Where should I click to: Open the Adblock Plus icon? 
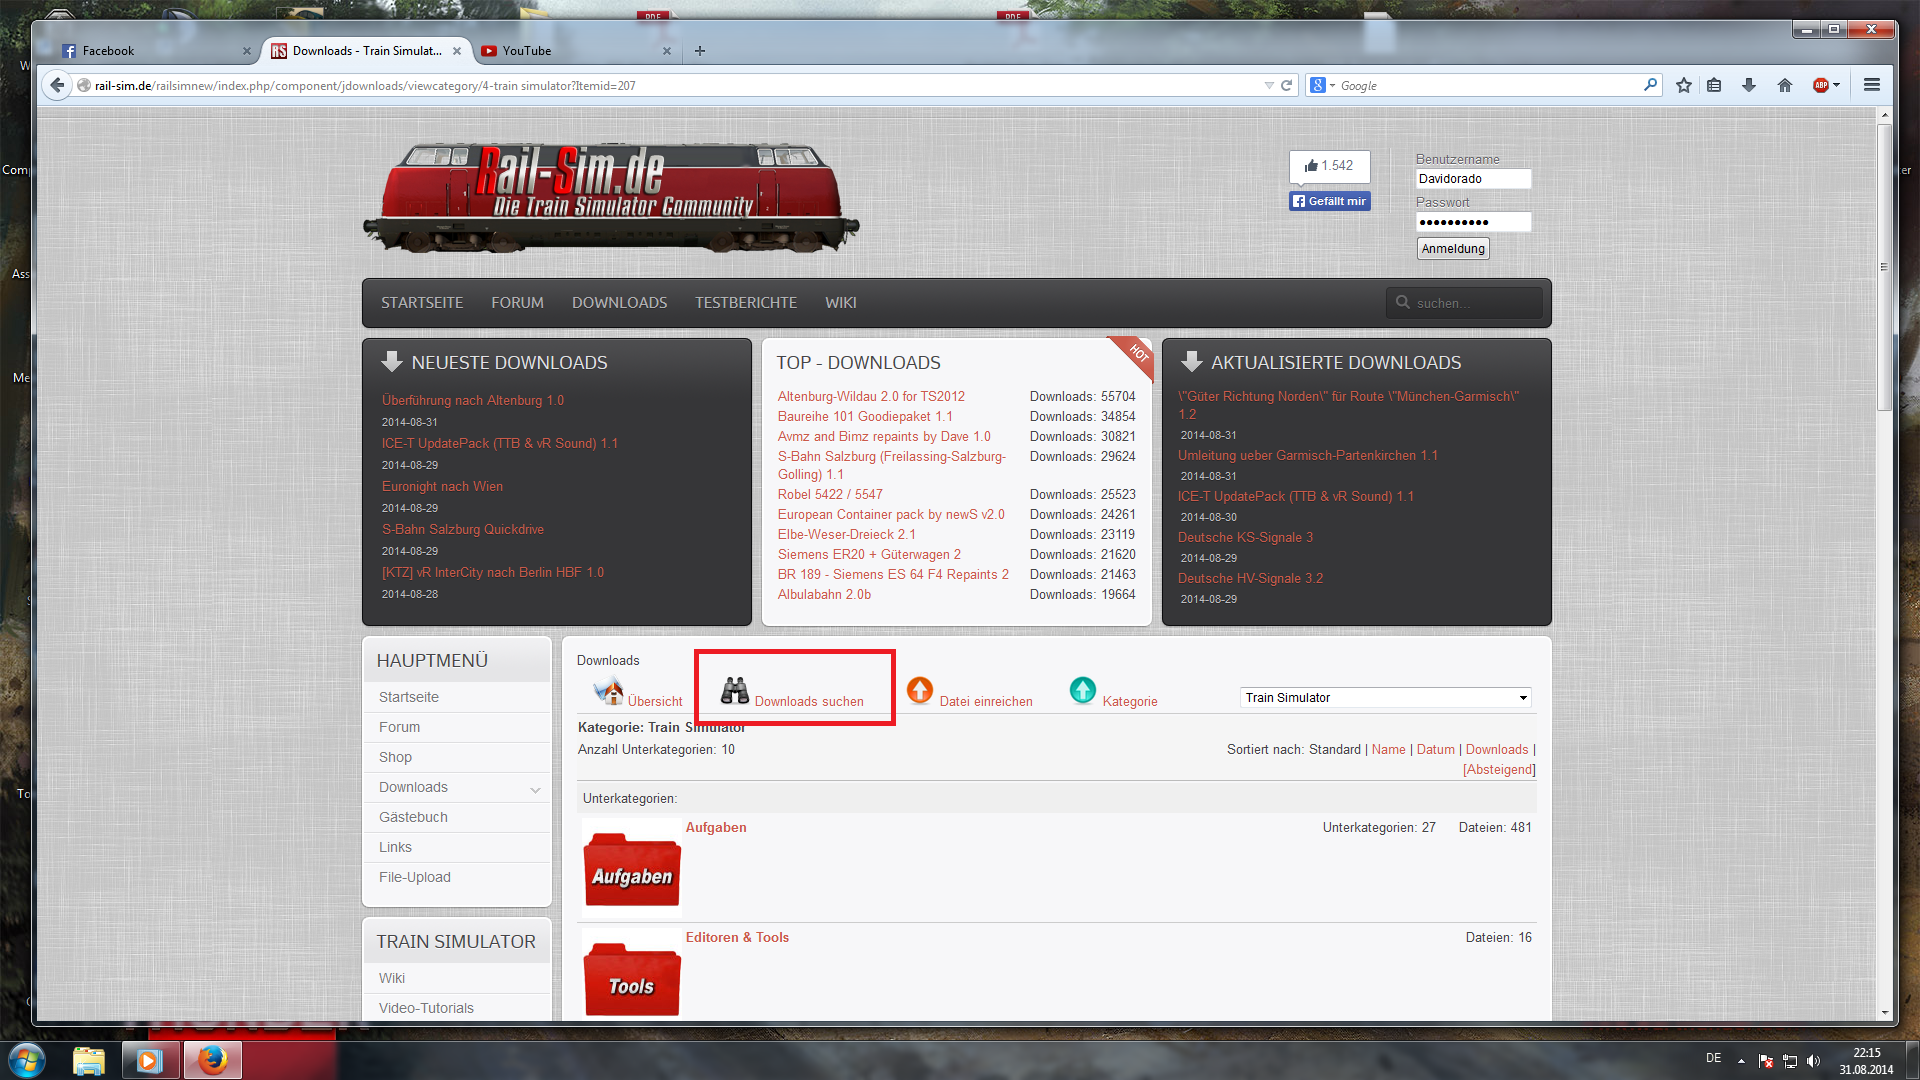[x=1821, y=85]
